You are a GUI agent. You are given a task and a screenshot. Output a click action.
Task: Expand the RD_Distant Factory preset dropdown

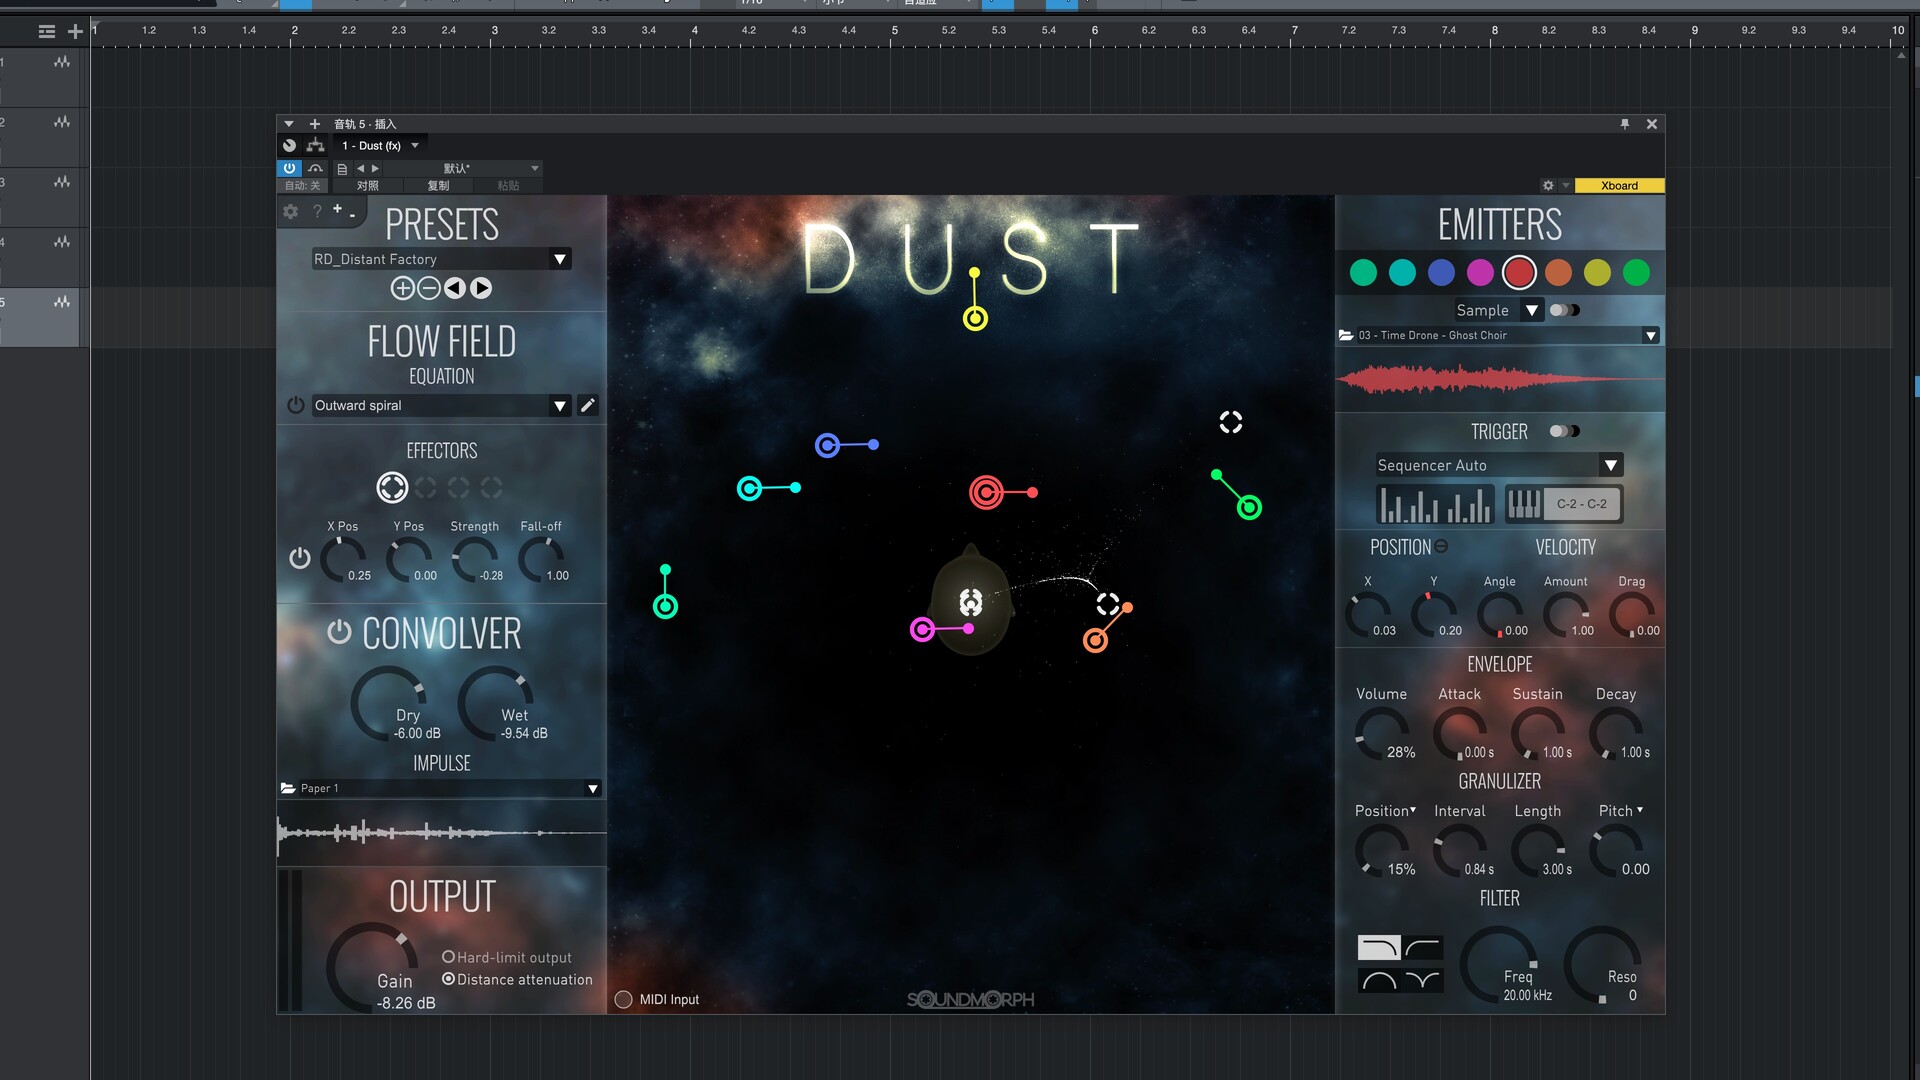[560, 259]
